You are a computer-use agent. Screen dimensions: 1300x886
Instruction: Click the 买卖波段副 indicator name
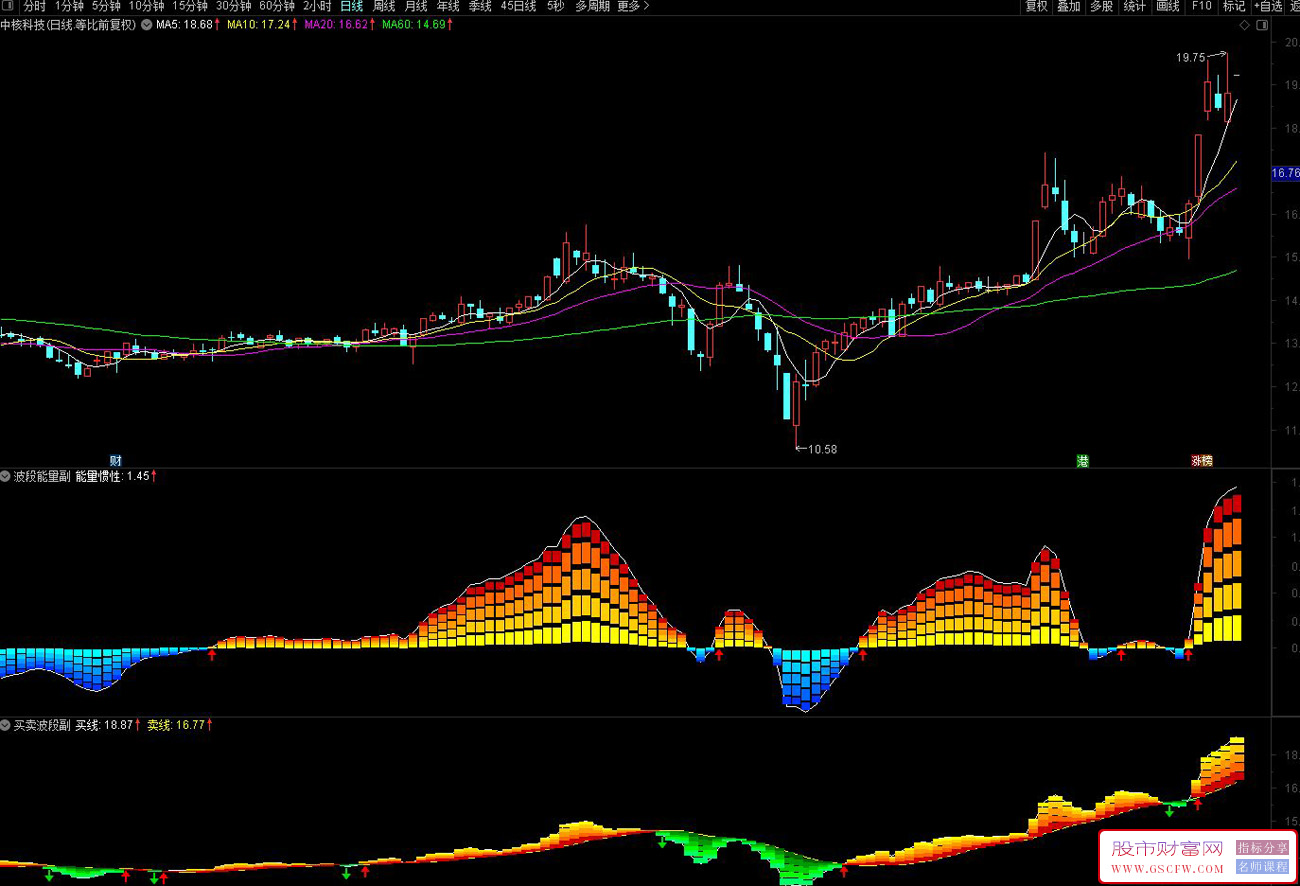42,724
